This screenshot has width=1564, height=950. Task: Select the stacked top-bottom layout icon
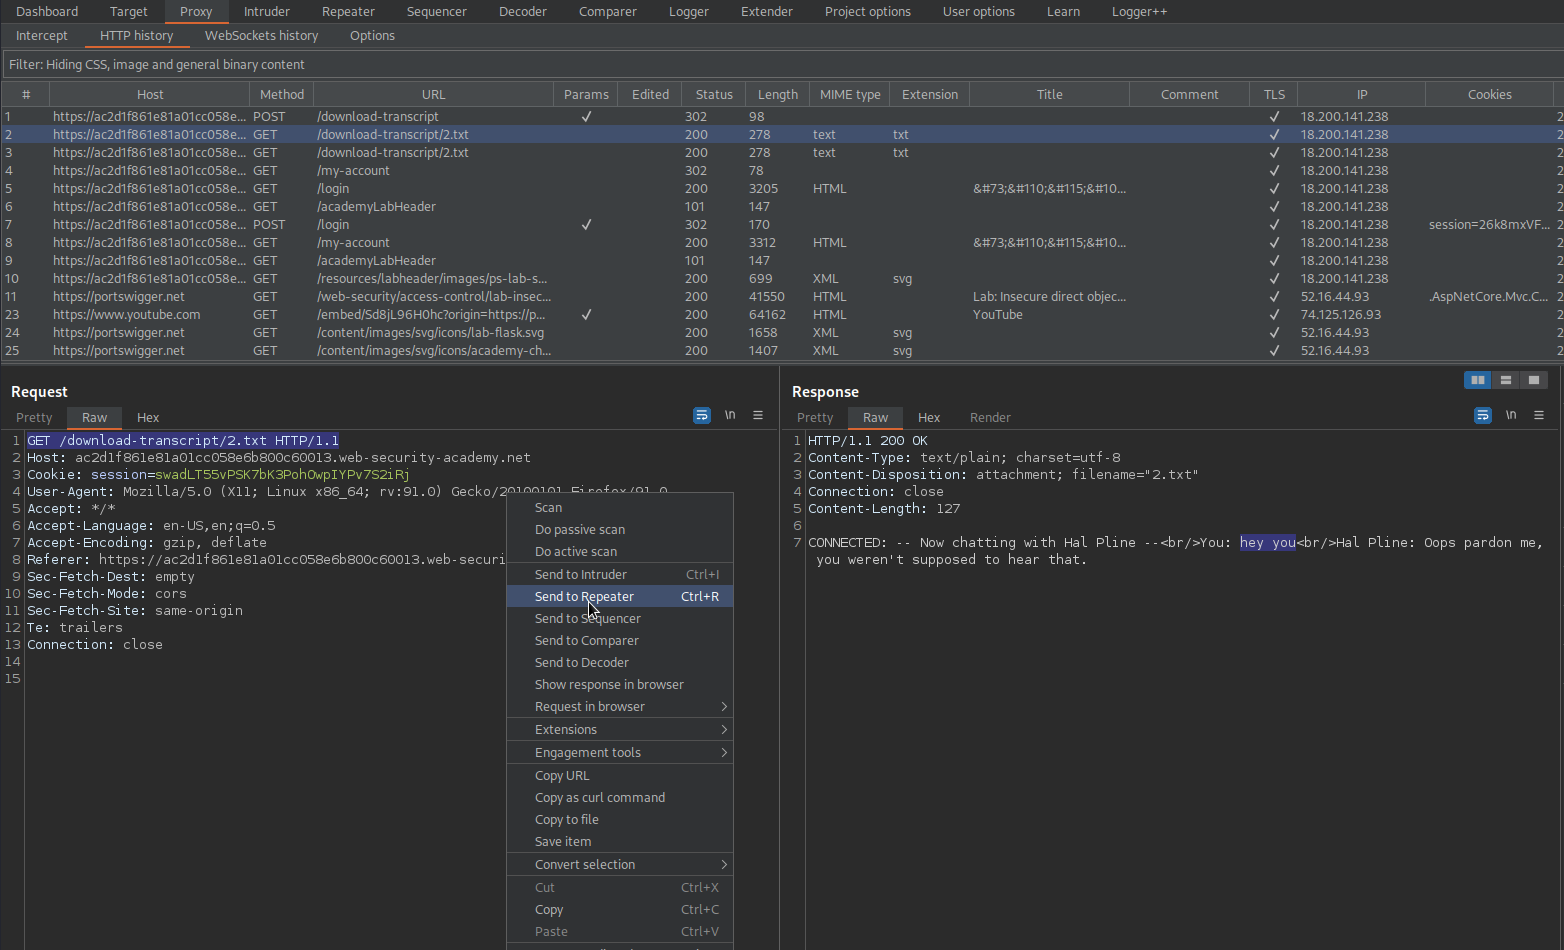click(x=1506, y=380)
